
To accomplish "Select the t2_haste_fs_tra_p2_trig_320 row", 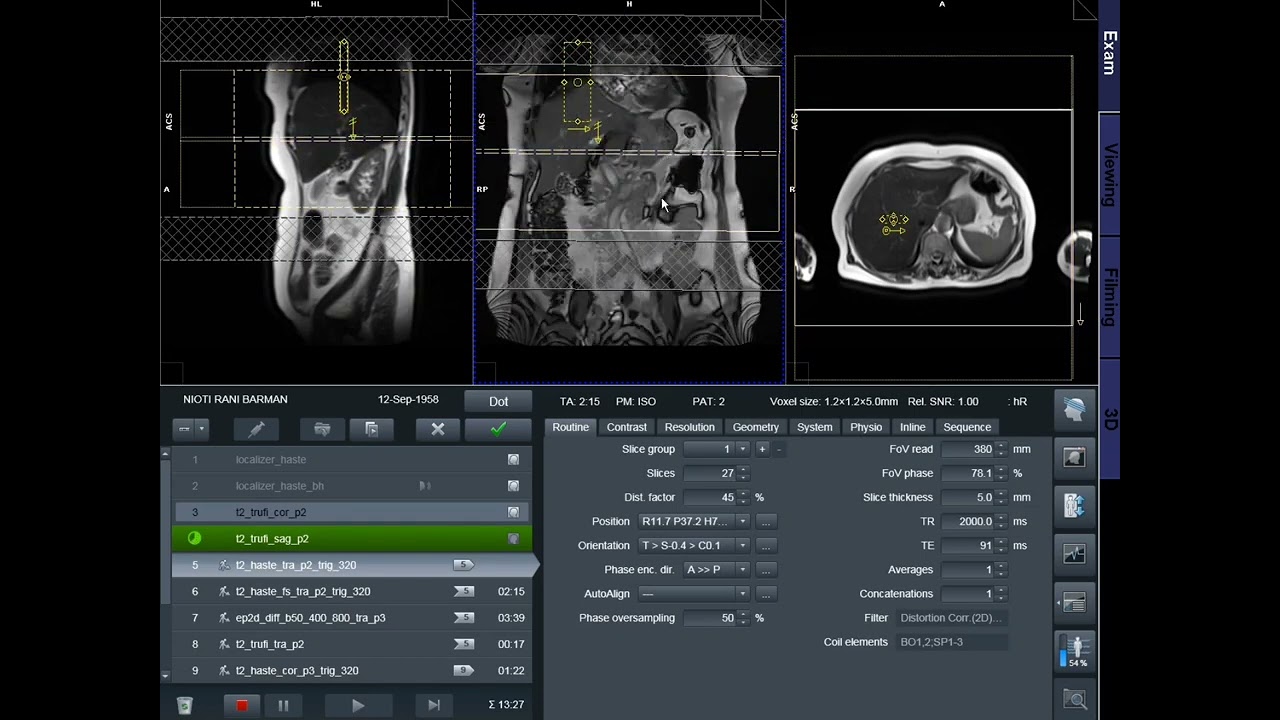I will 353,591.
